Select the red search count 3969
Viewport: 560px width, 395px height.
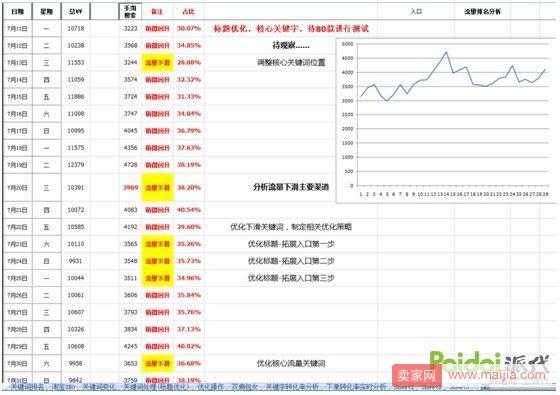(x=130, y=188)
